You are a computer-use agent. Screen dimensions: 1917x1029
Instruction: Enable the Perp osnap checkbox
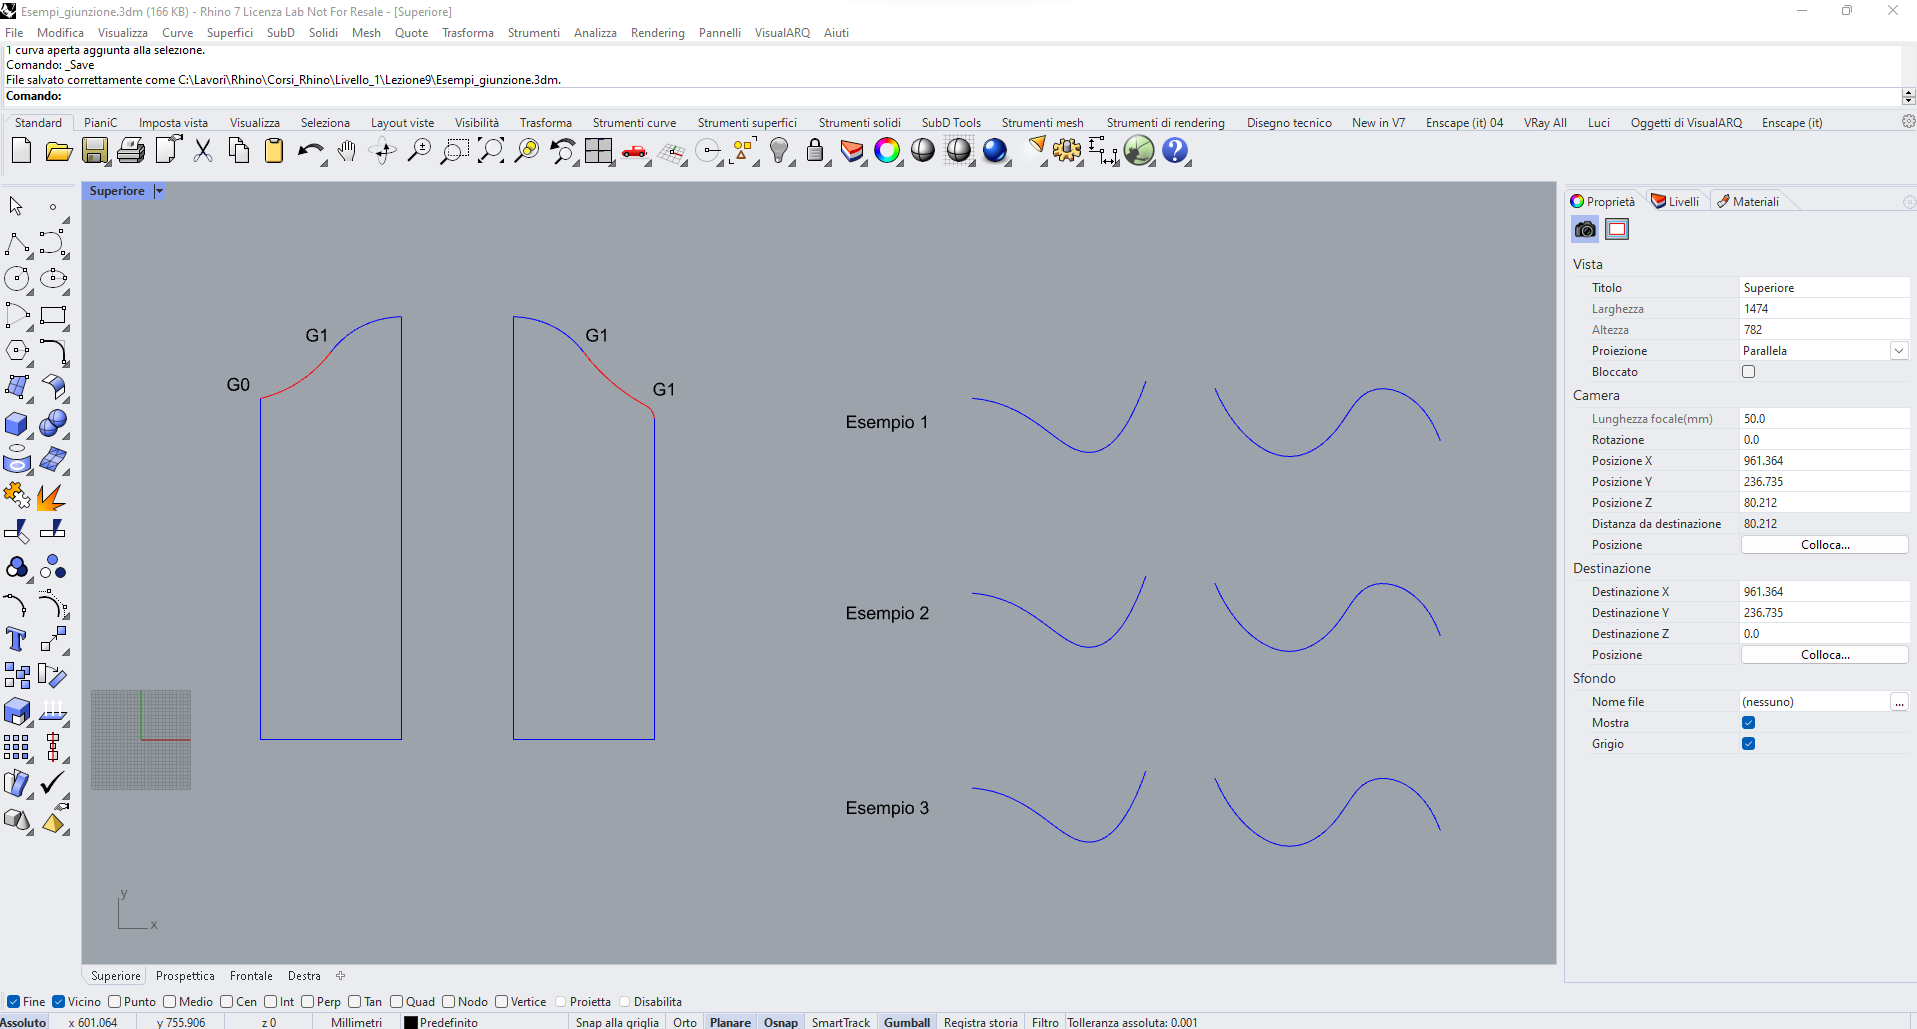tap(308, 1001)
